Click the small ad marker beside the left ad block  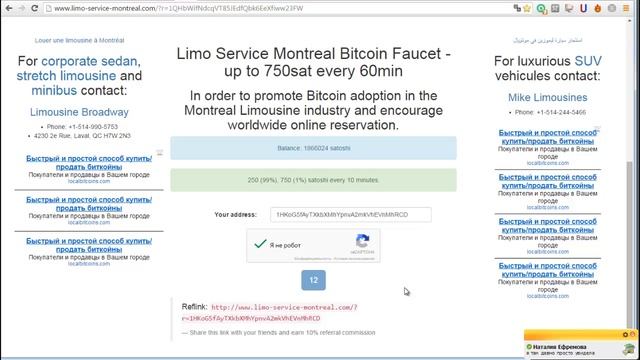[x=160, y=153]
